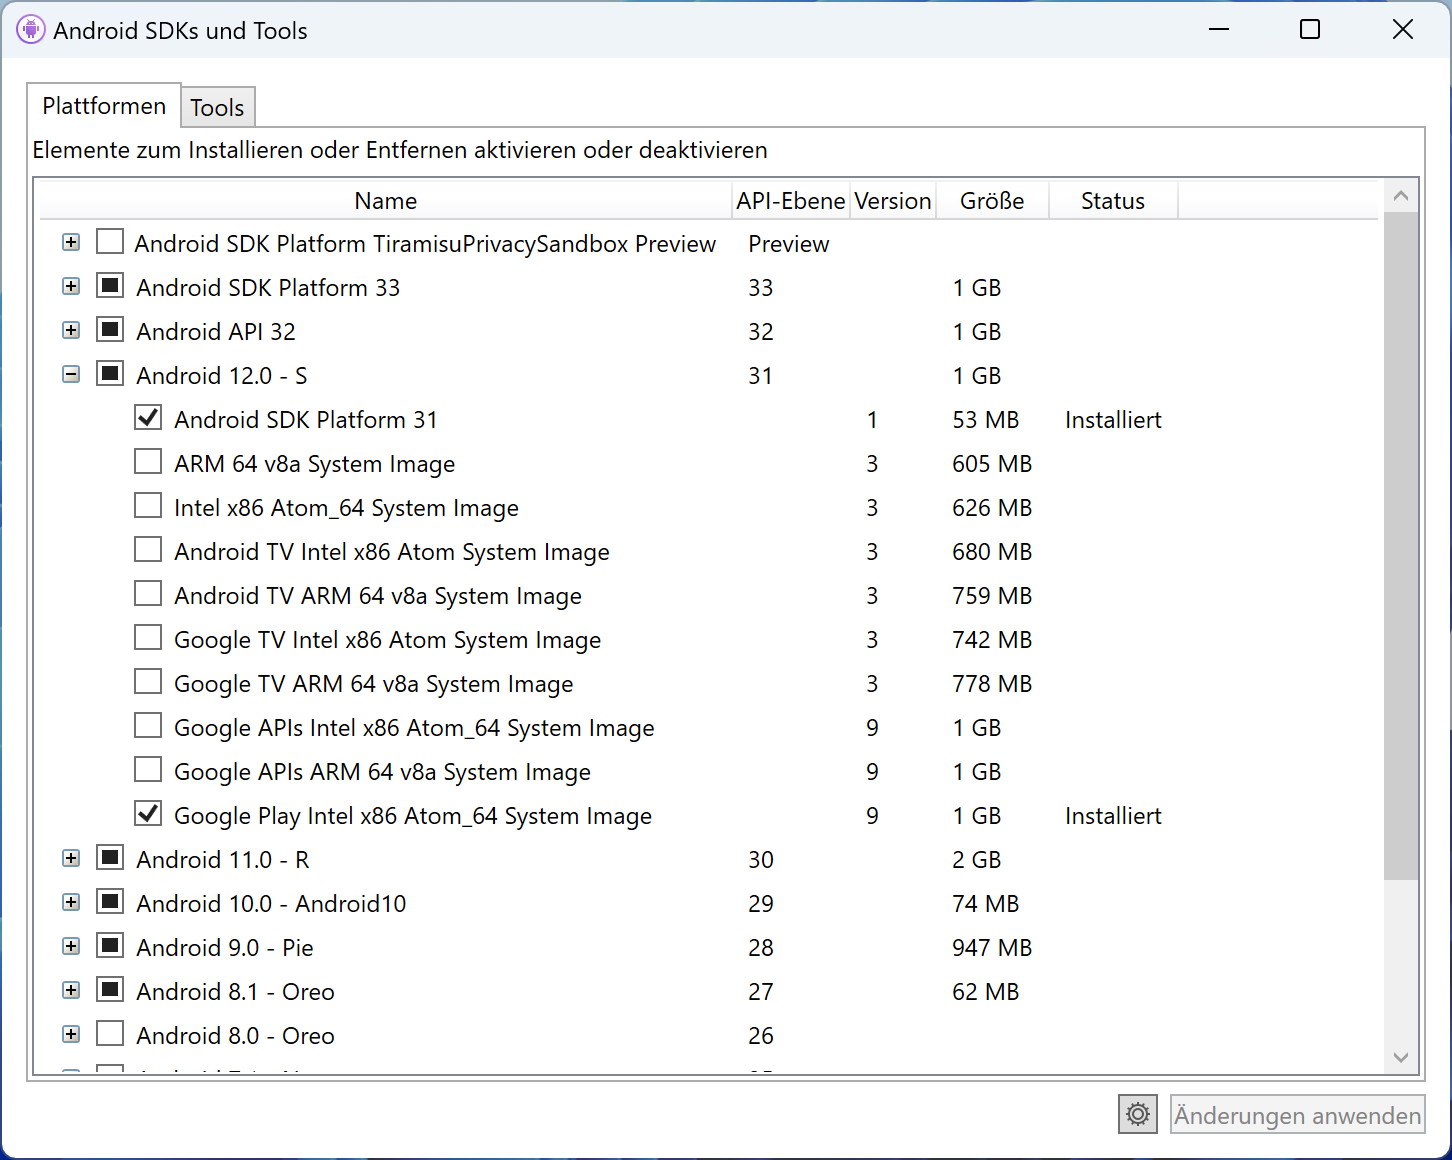Screen dimensions: 1452x1160
Task: Check Android TV ARM 64 v8a System Image
Action: tap(148, 594)
